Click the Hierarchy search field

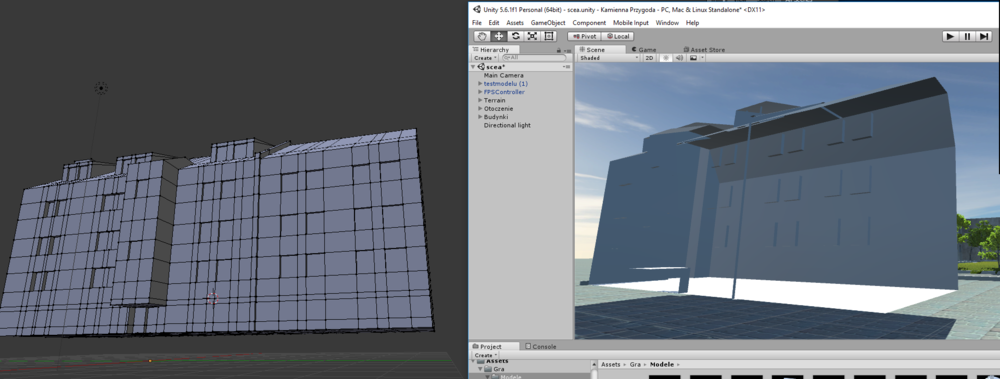point(533,57)
